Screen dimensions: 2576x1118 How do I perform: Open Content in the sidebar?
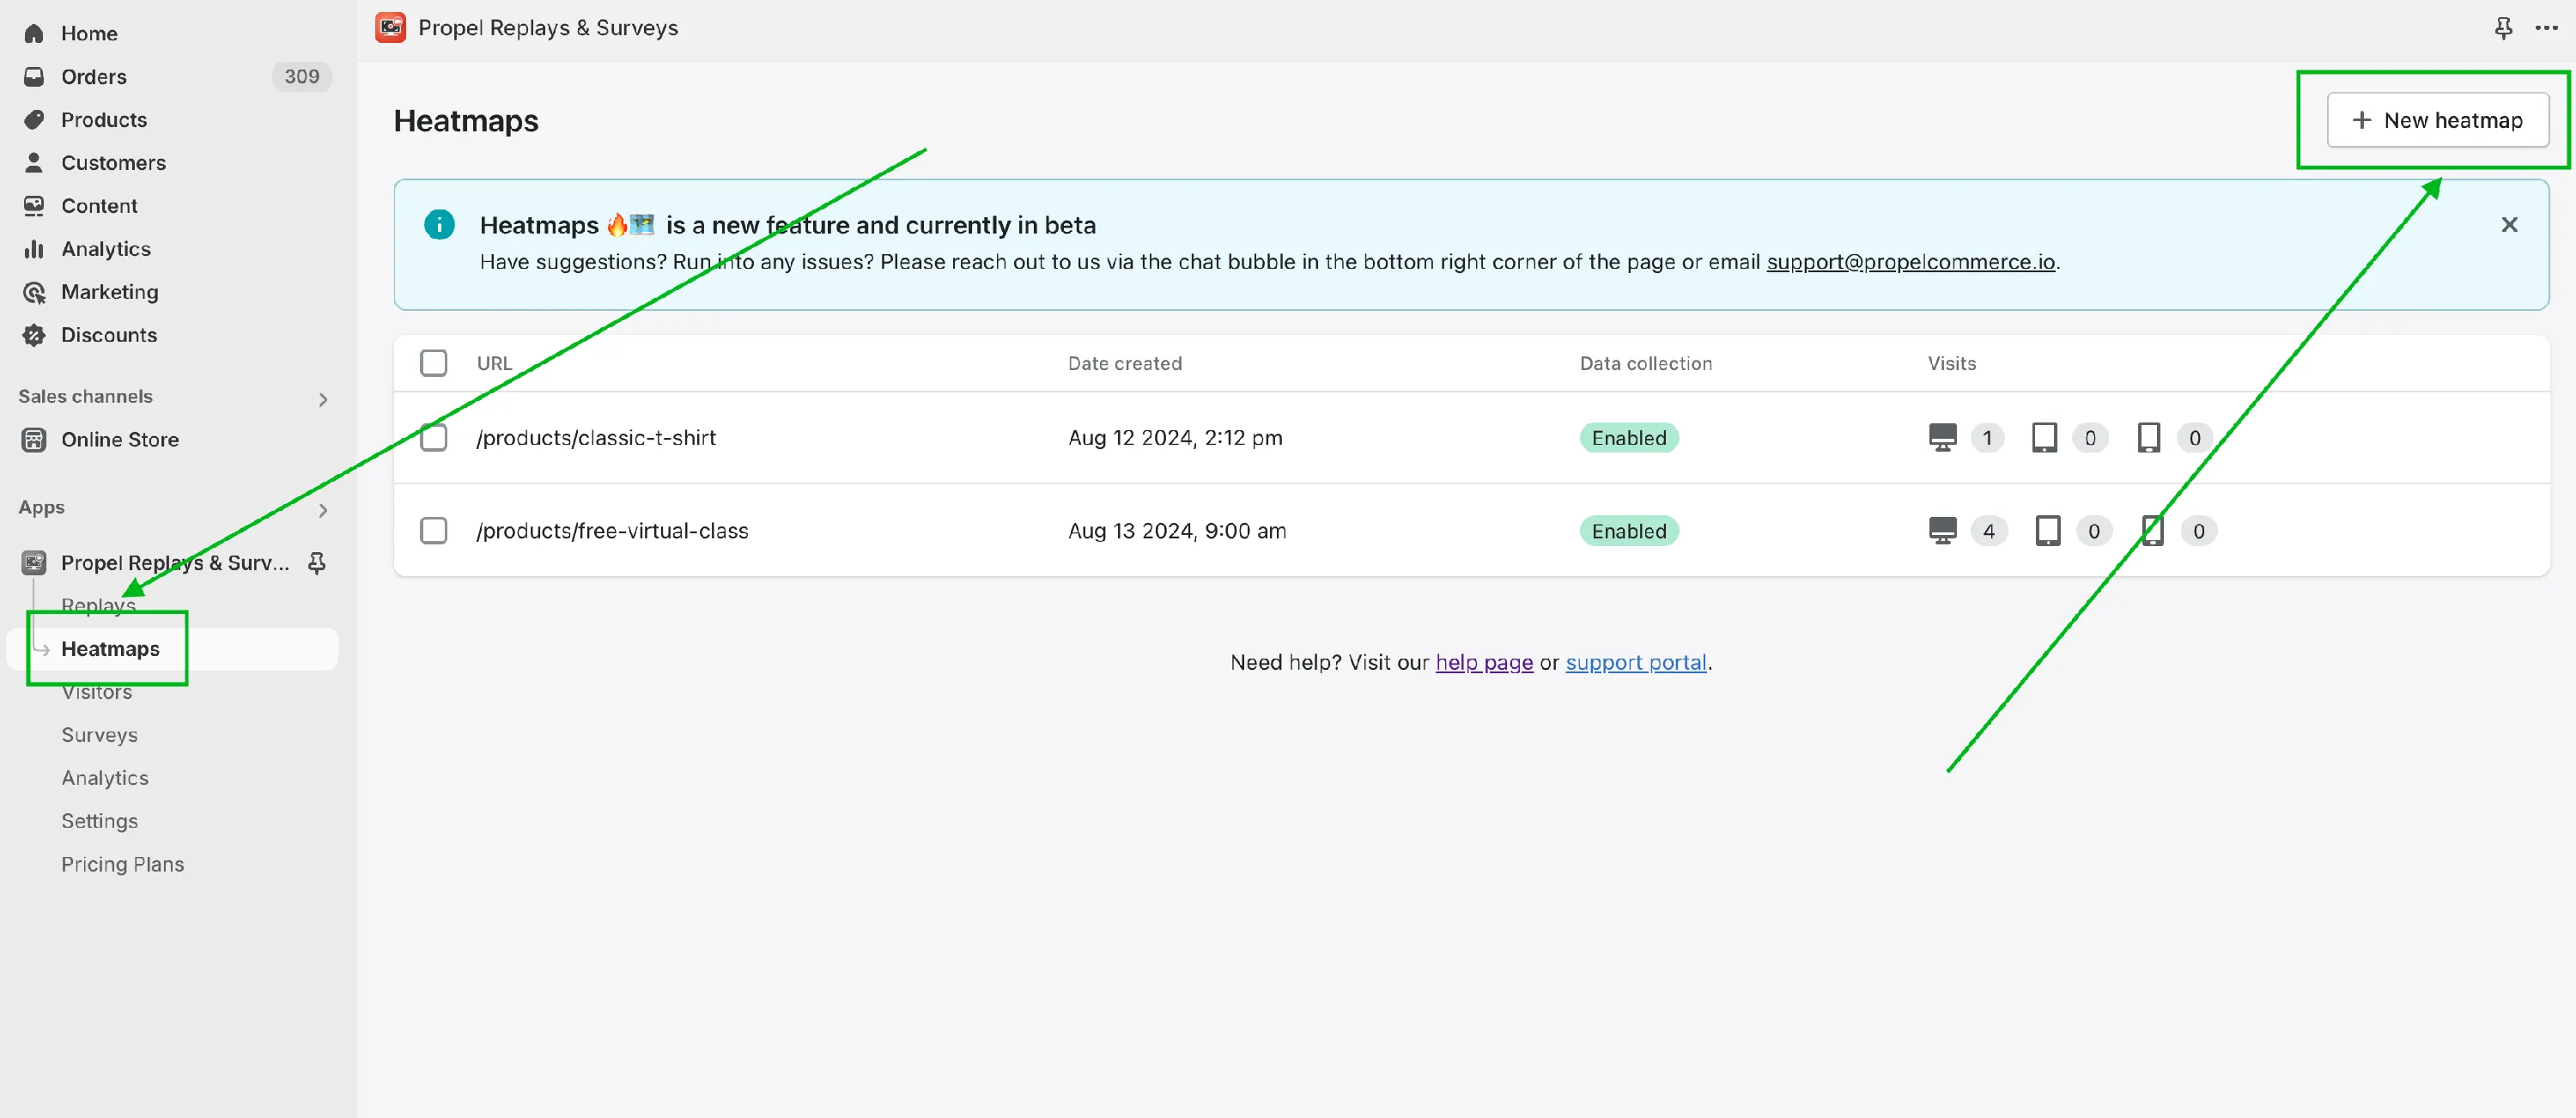(x=99, y=205)
